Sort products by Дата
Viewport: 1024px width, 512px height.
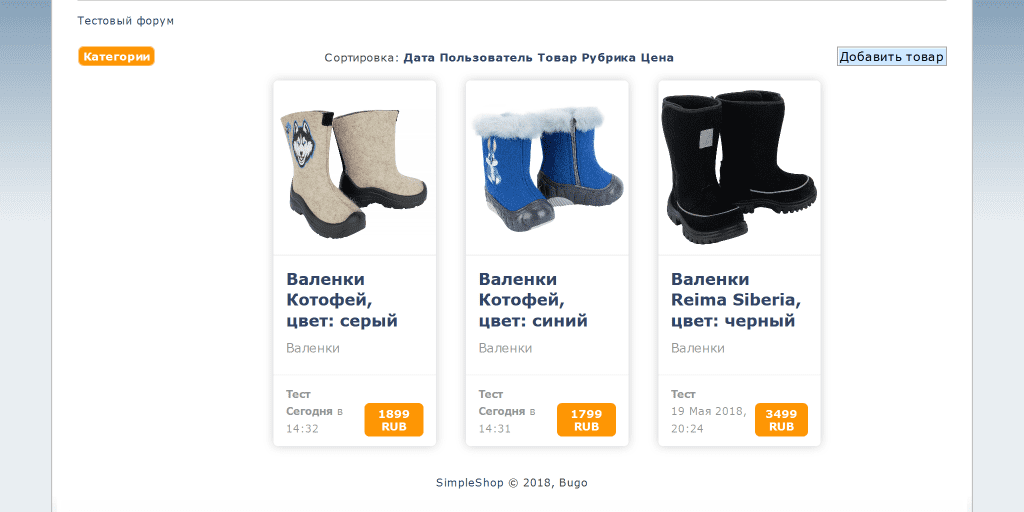pos(420,57)
